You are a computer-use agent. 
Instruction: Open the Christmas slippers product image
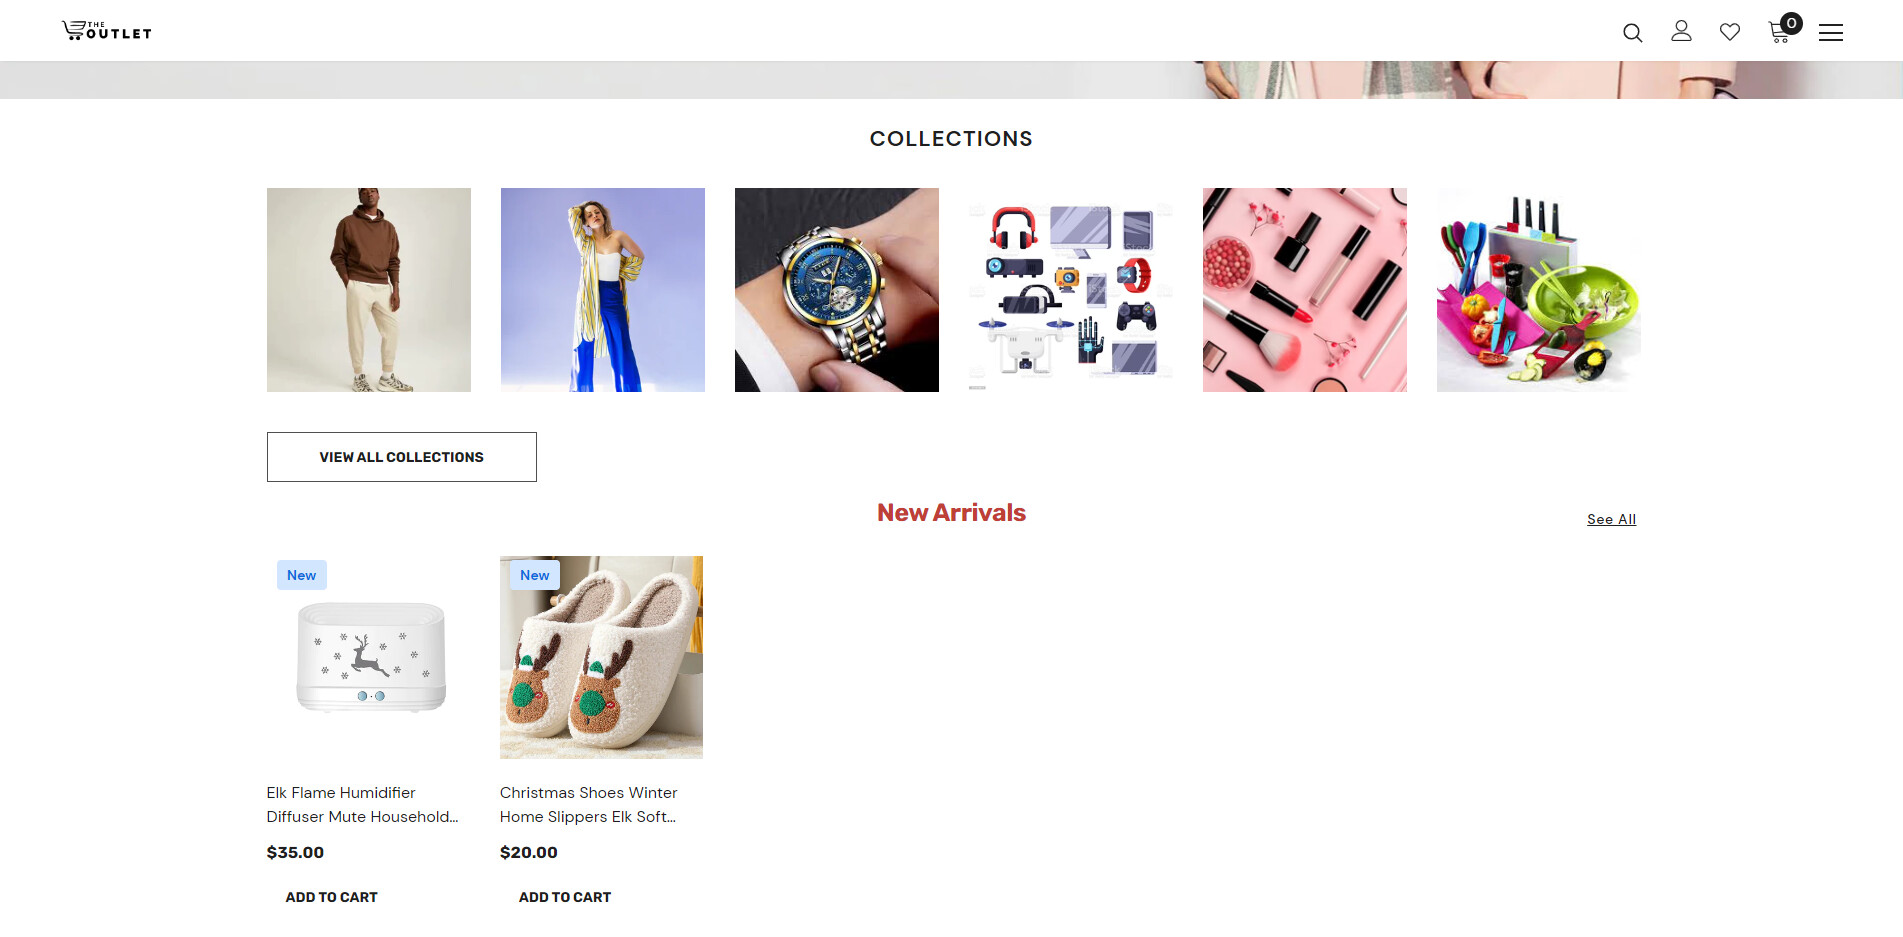[x=601, y=657]
